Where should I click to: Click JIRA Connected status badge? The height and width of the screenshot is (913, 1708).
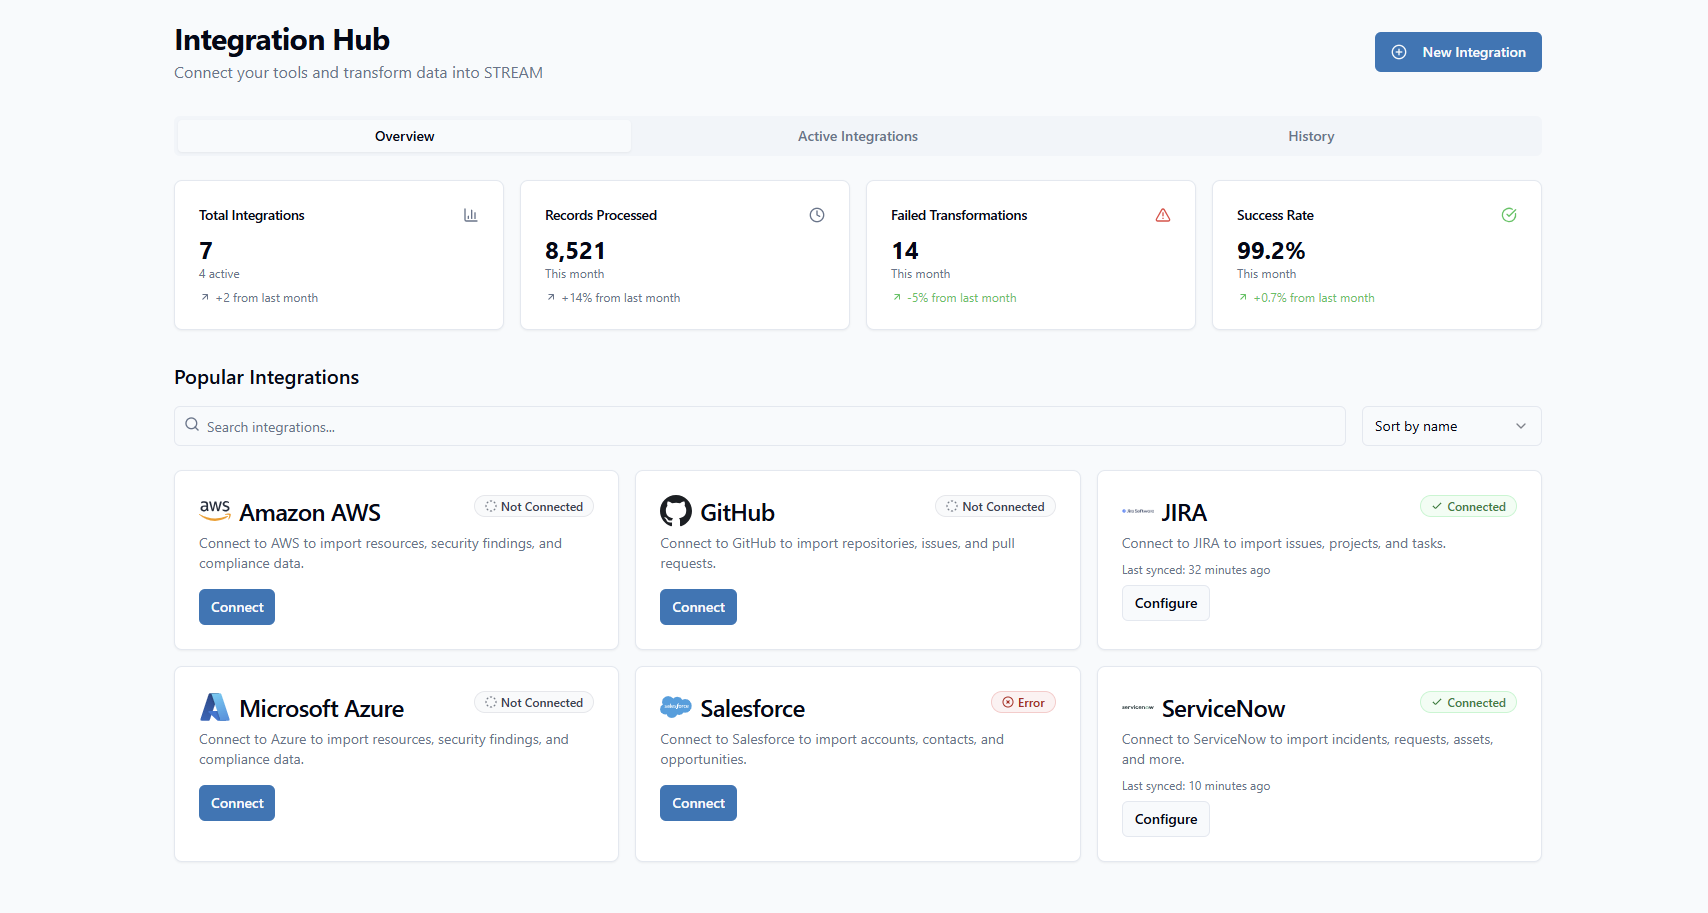click(x=1468, y=507)
